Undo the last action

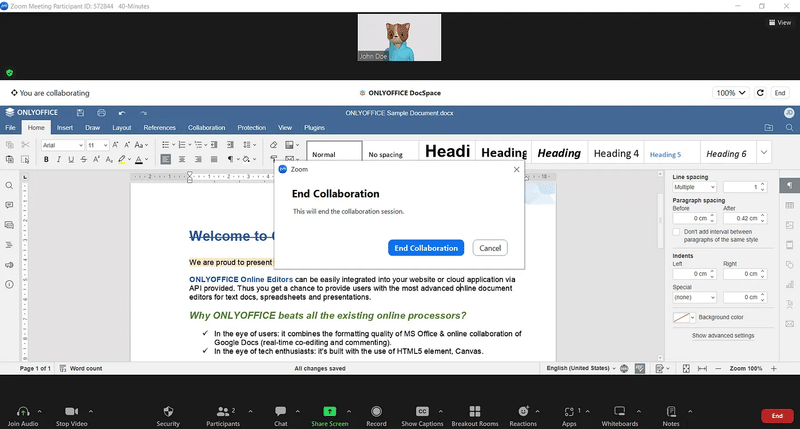(x=122, y=113)
